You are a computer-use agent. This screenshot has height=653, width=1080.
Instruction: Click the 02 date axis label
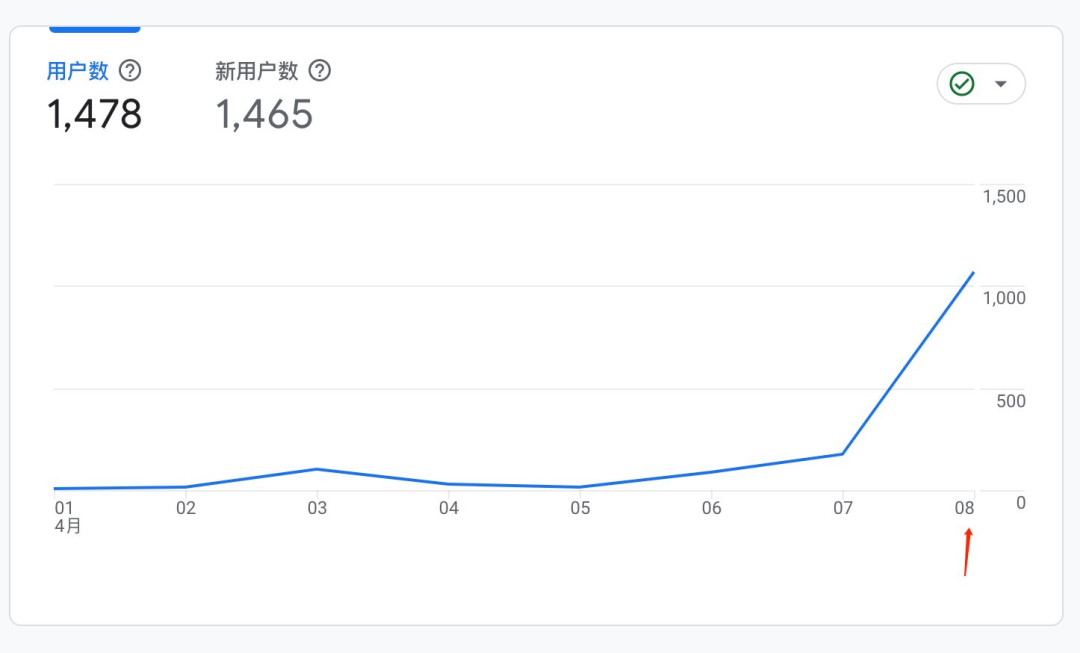(186, 508)
